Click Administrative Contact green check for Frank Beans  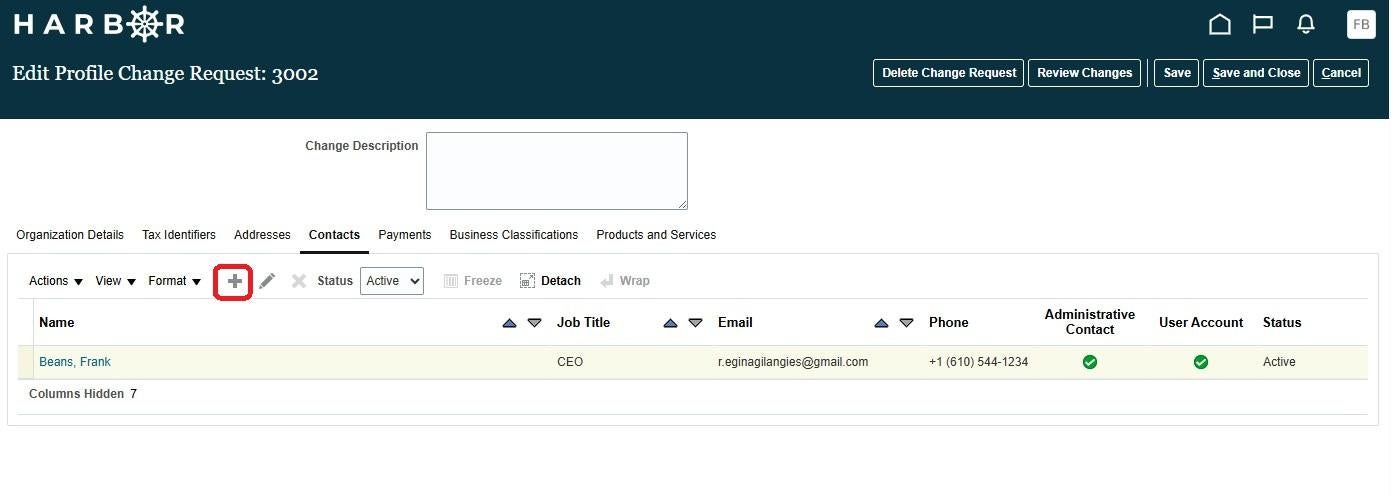pos(1090,362)
